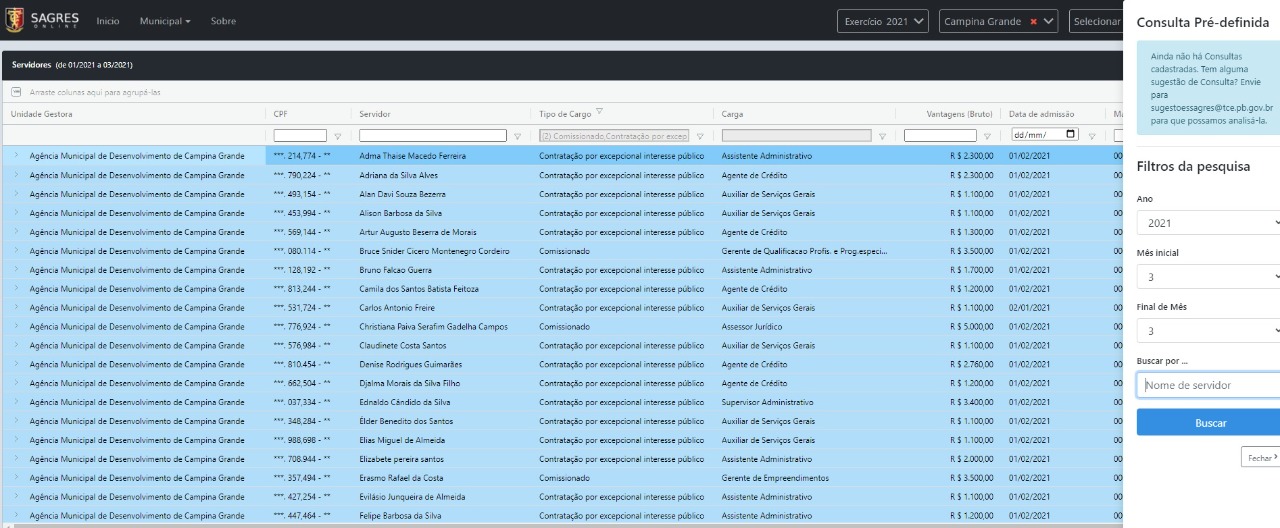
Task: Sort by CPF column header
Action: point(281,114)
